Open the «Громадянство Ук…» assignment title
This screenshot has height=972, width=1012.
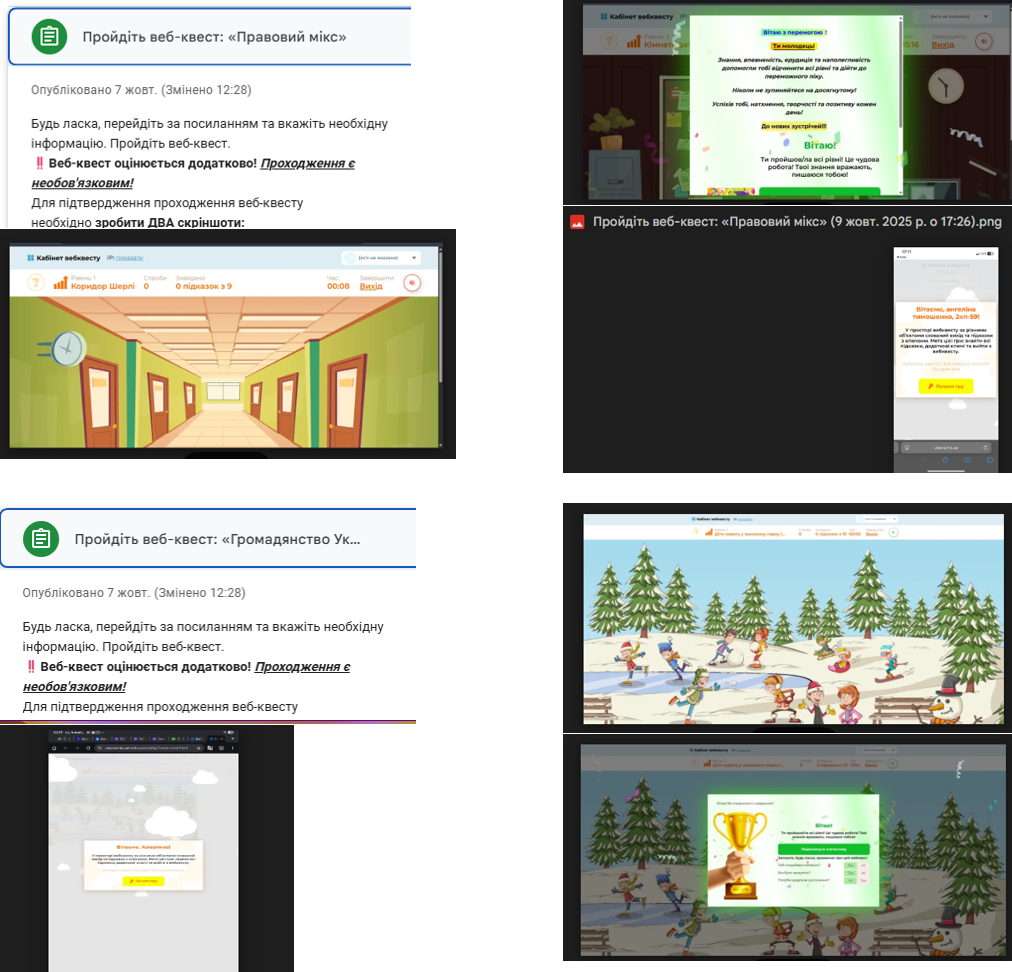217,539
